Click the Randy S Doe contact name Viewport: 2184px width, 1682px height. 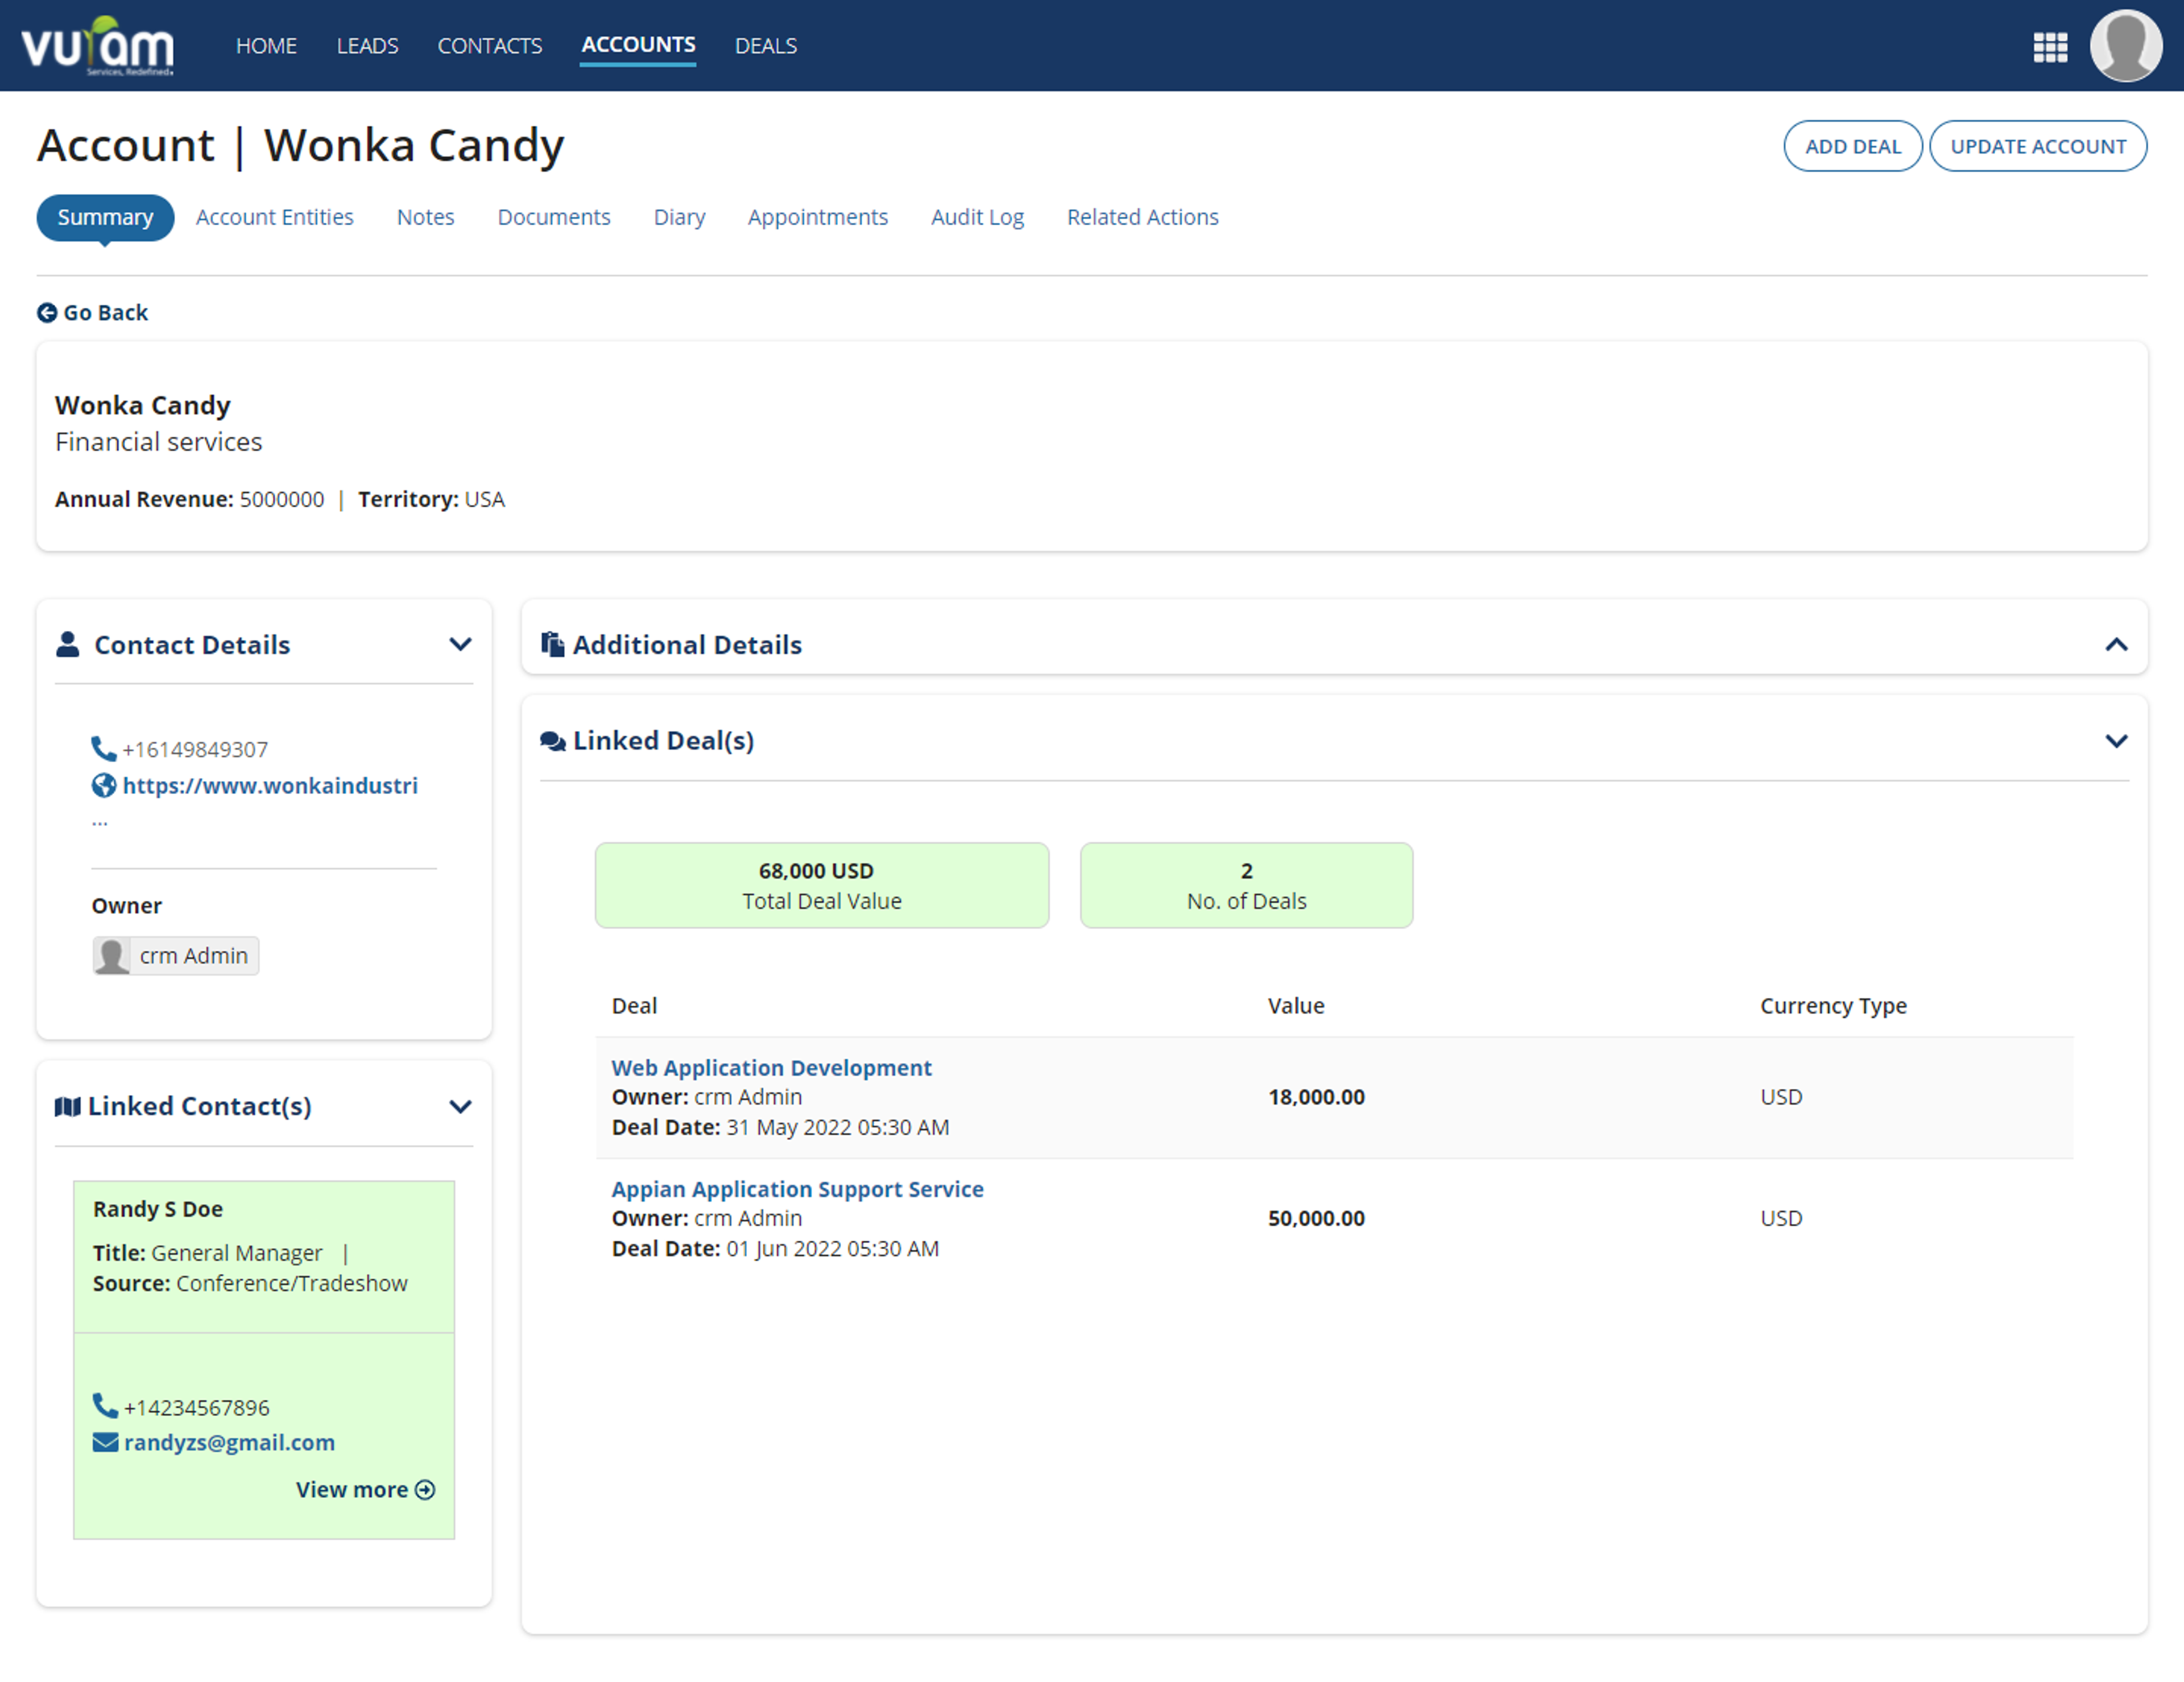coord(158,1209)
